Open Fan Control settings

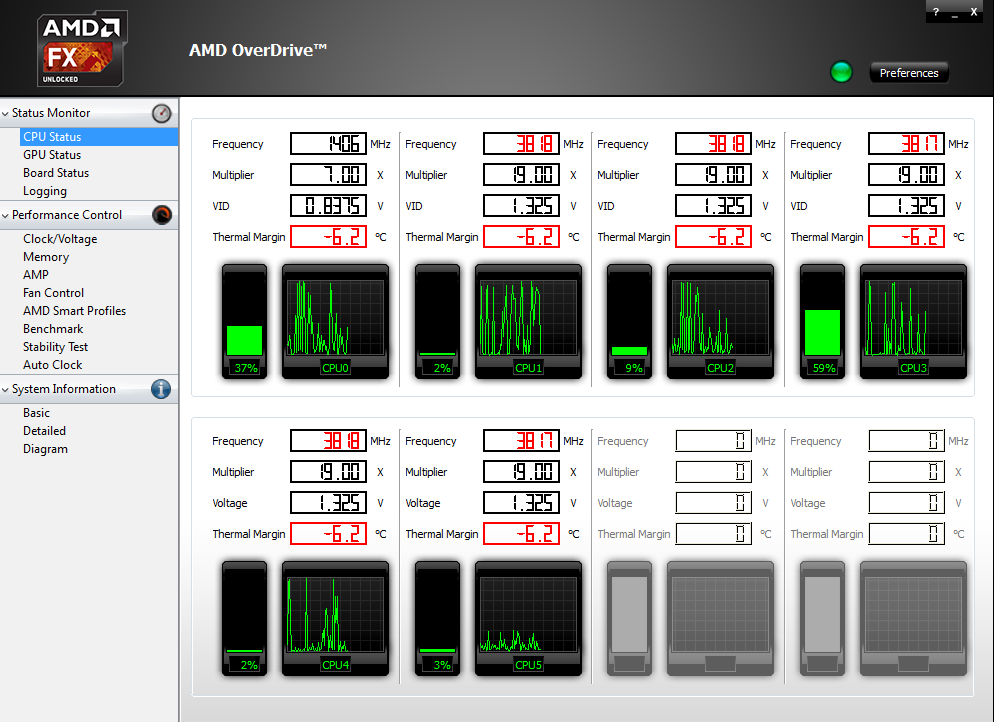pyautogui.click(x=53, y=293)
